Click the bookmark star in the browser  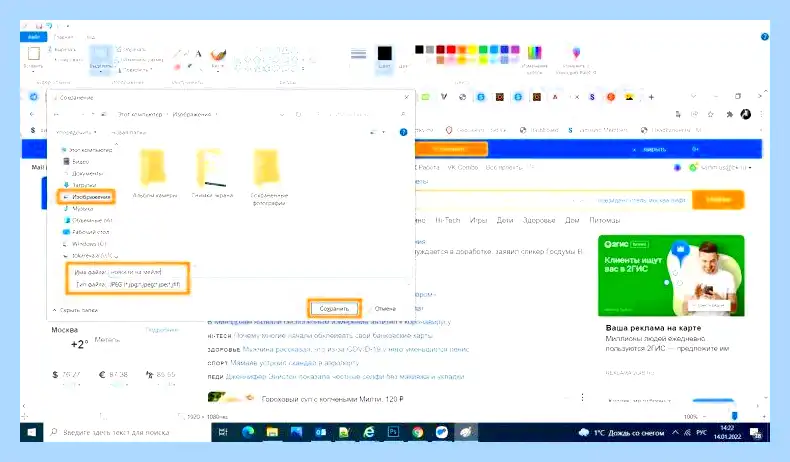click(x=710, y=114)
